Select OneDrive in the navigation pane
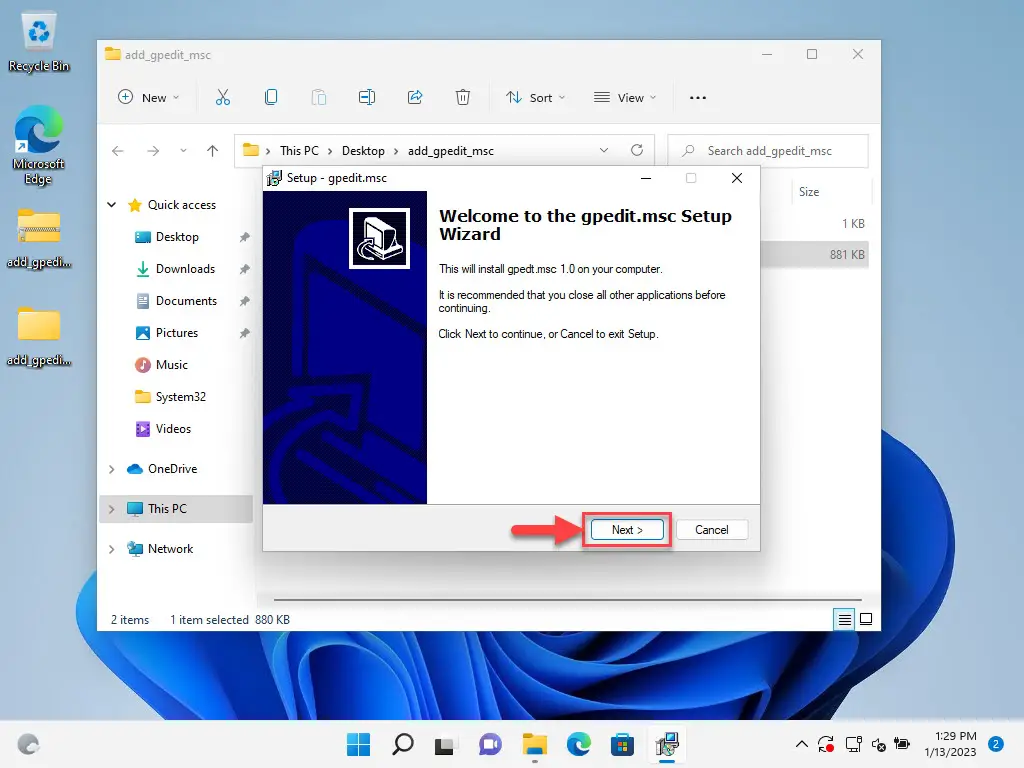This screenshot has height=768, width=1024. click(172, 468)
